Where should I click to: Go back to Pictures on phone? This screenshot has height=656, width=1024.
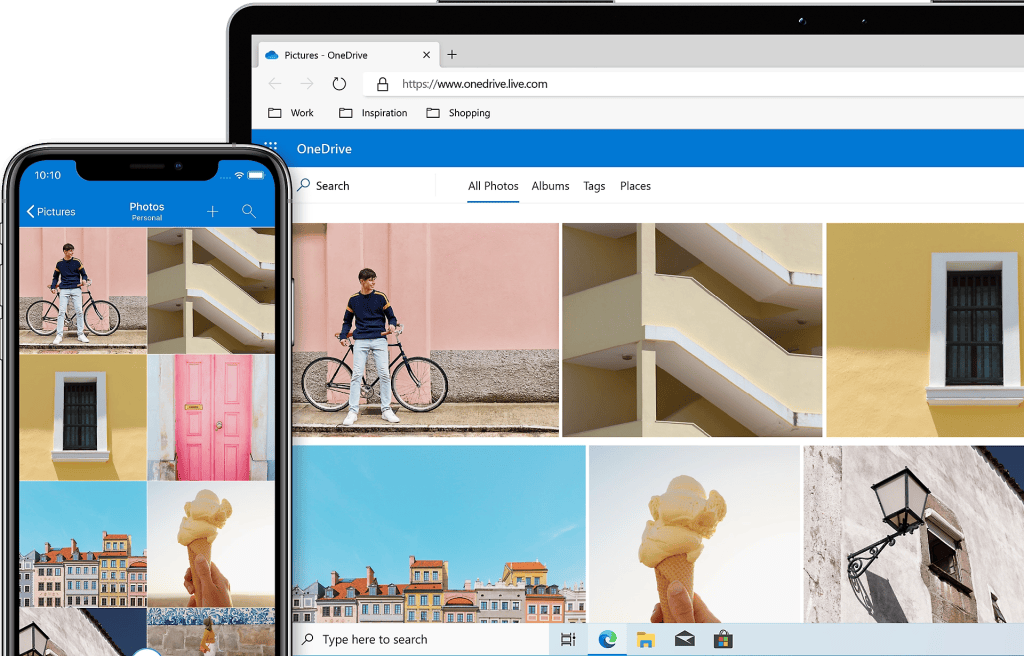(x=51, y=211)
